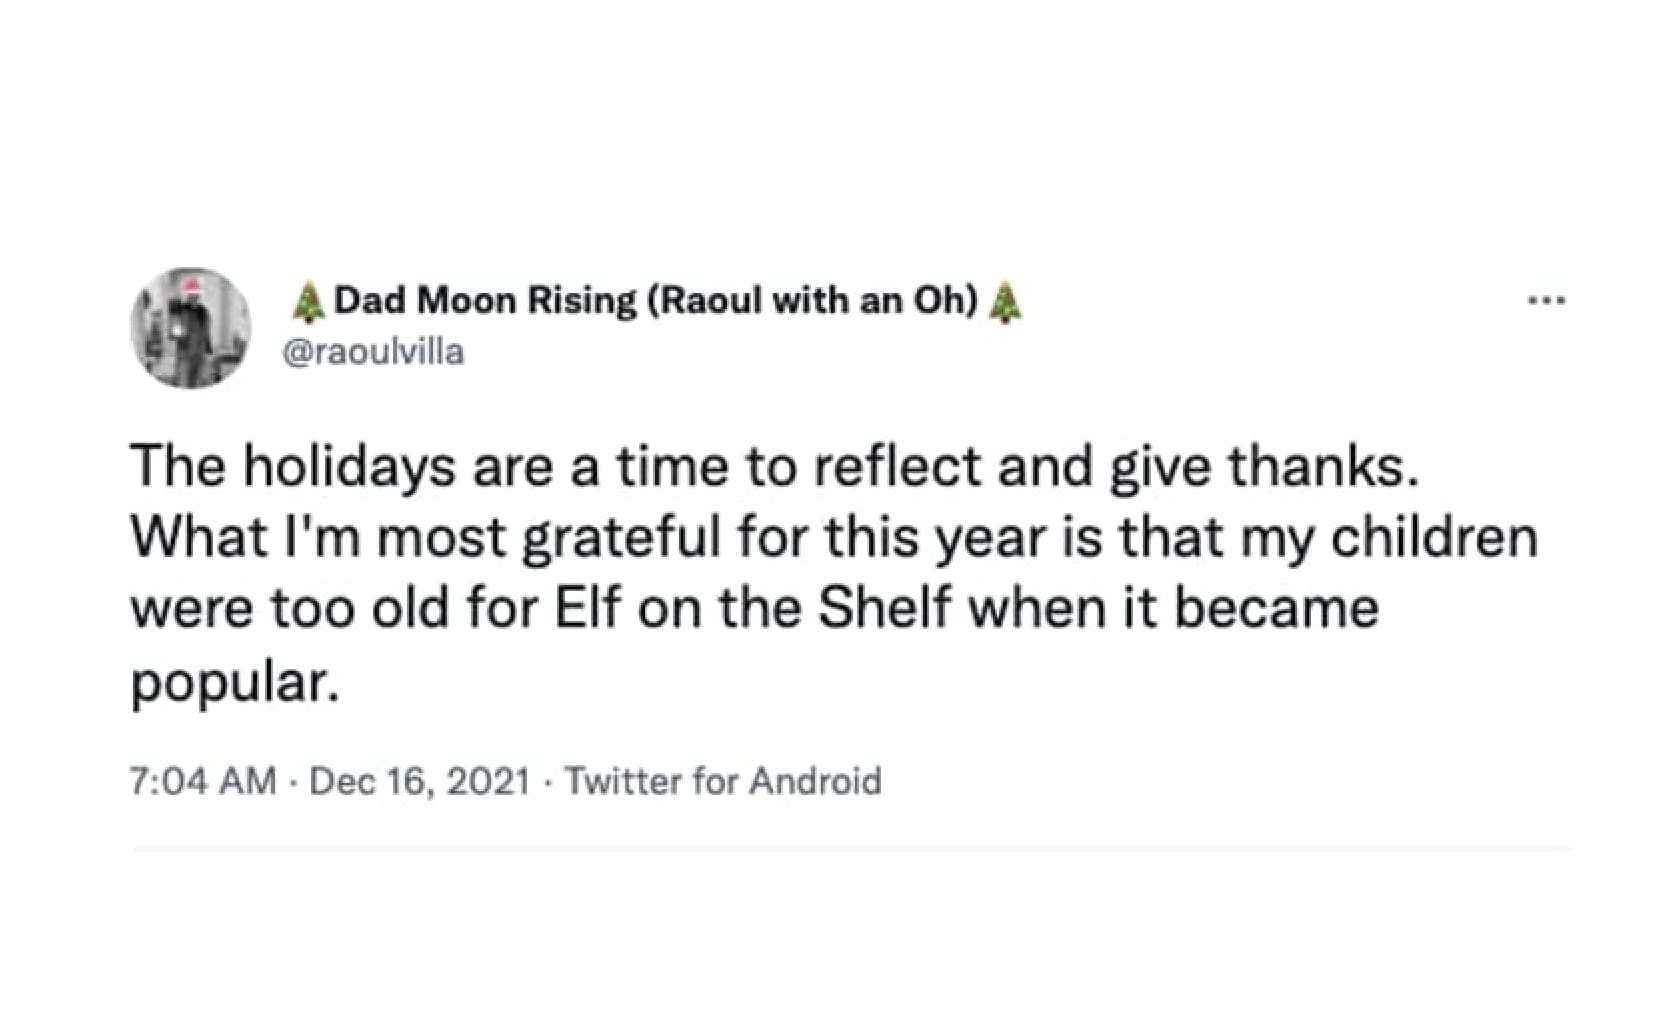Click the word "popular." in the tweet
The height and width of the screenshot is (1026, 1680).
[230, 682]
